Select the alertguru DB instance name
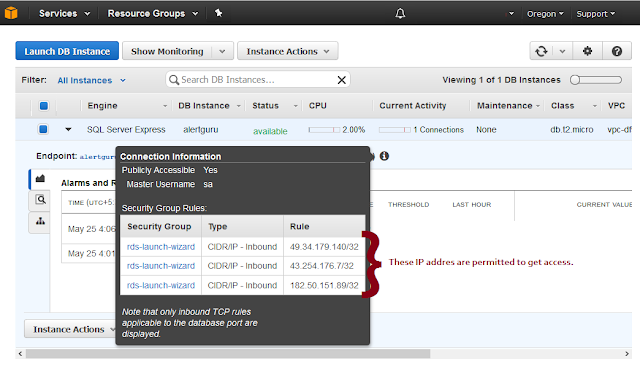640x370 pixels. tap(200, 130)
